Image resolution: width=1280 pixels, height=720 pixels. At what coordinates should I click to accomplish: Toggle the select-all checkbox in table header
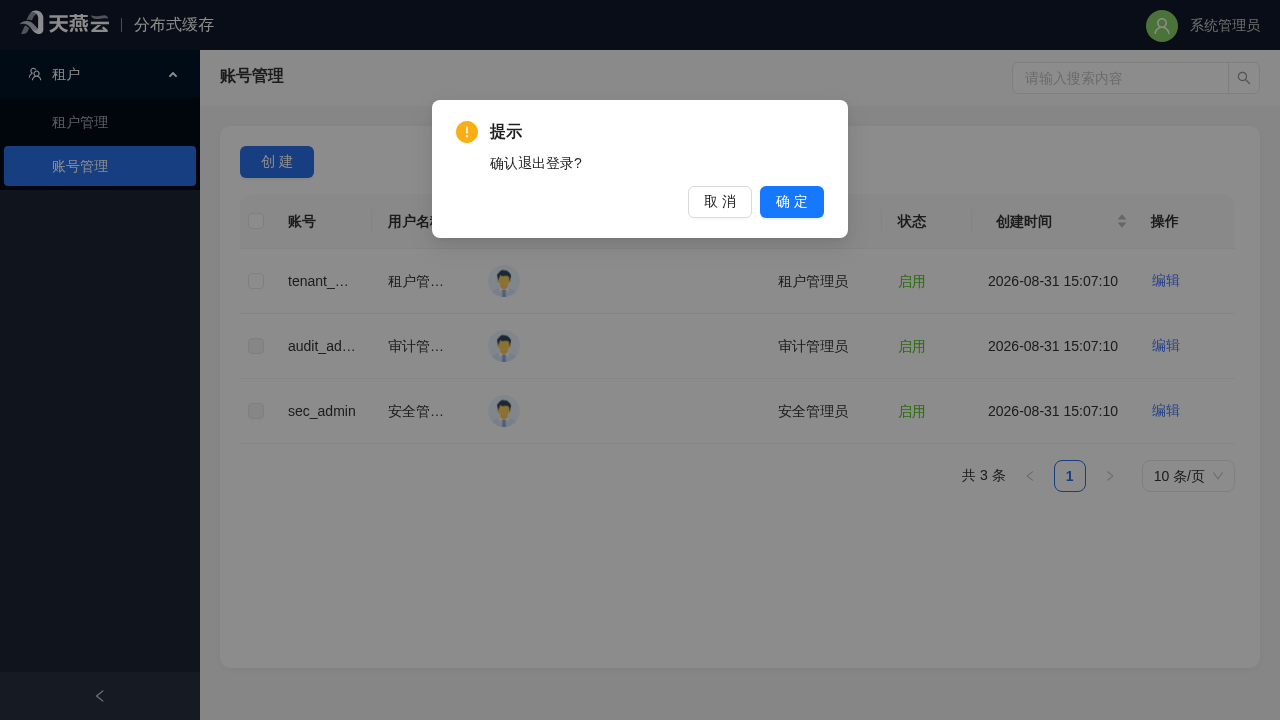[256, 221]
